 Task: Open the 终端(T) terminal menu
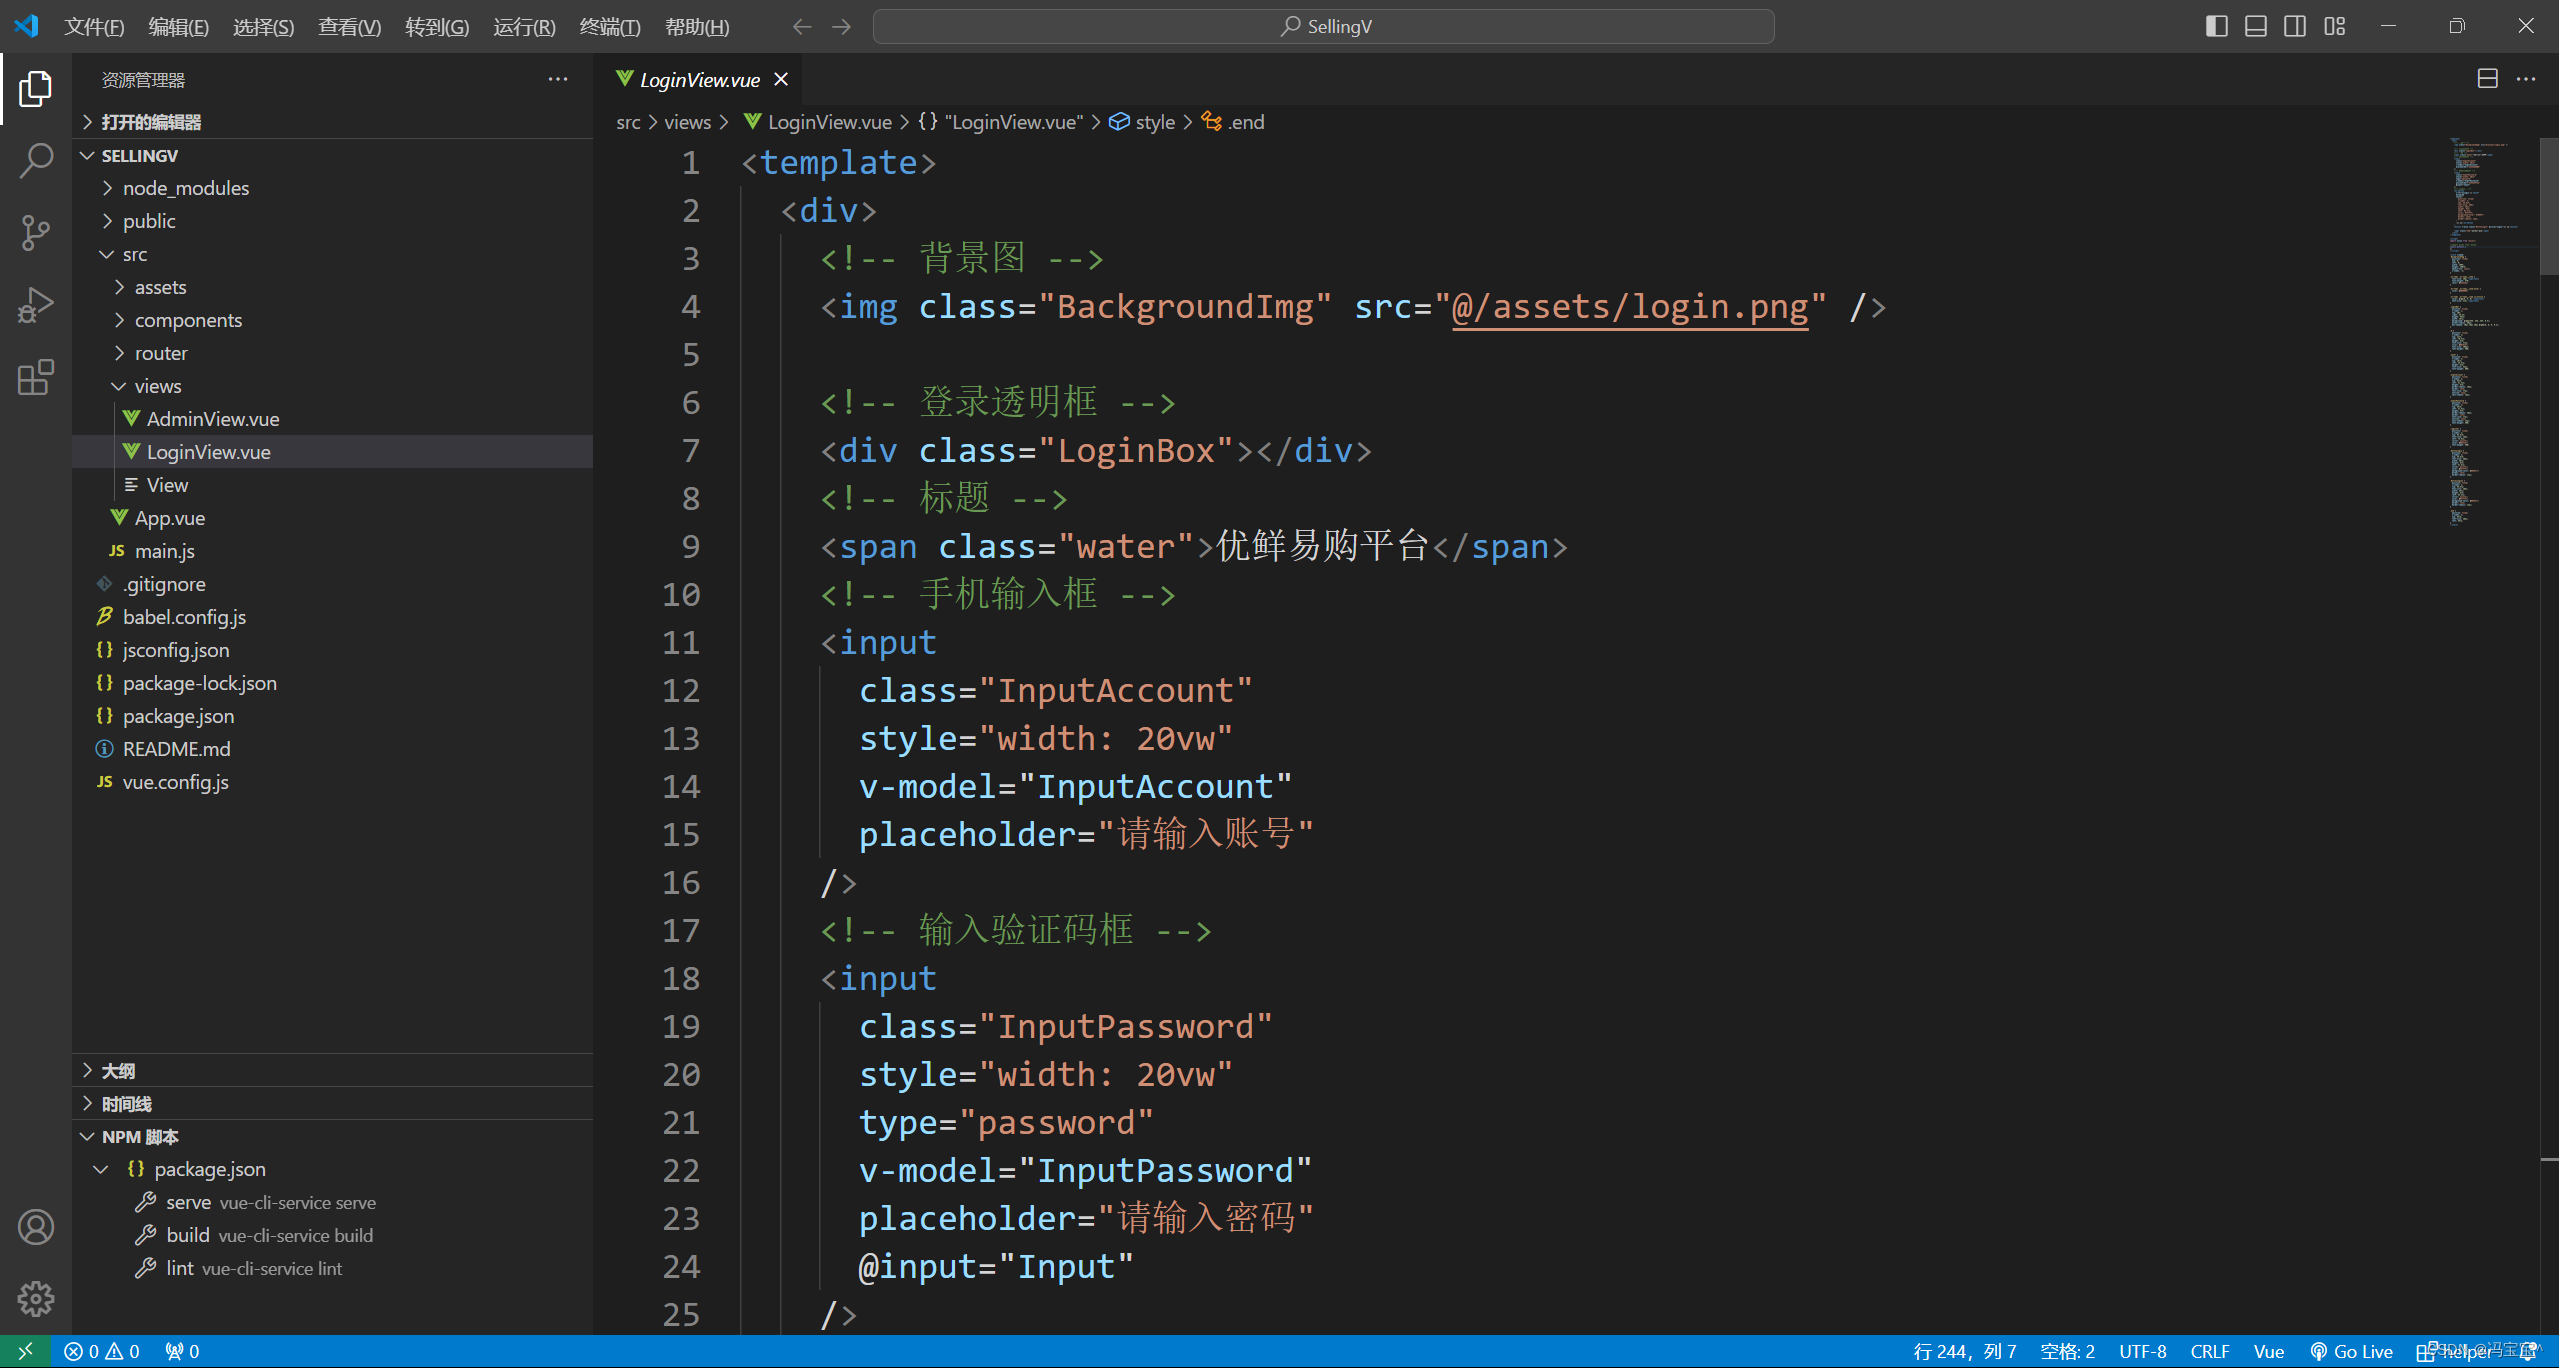609,27
